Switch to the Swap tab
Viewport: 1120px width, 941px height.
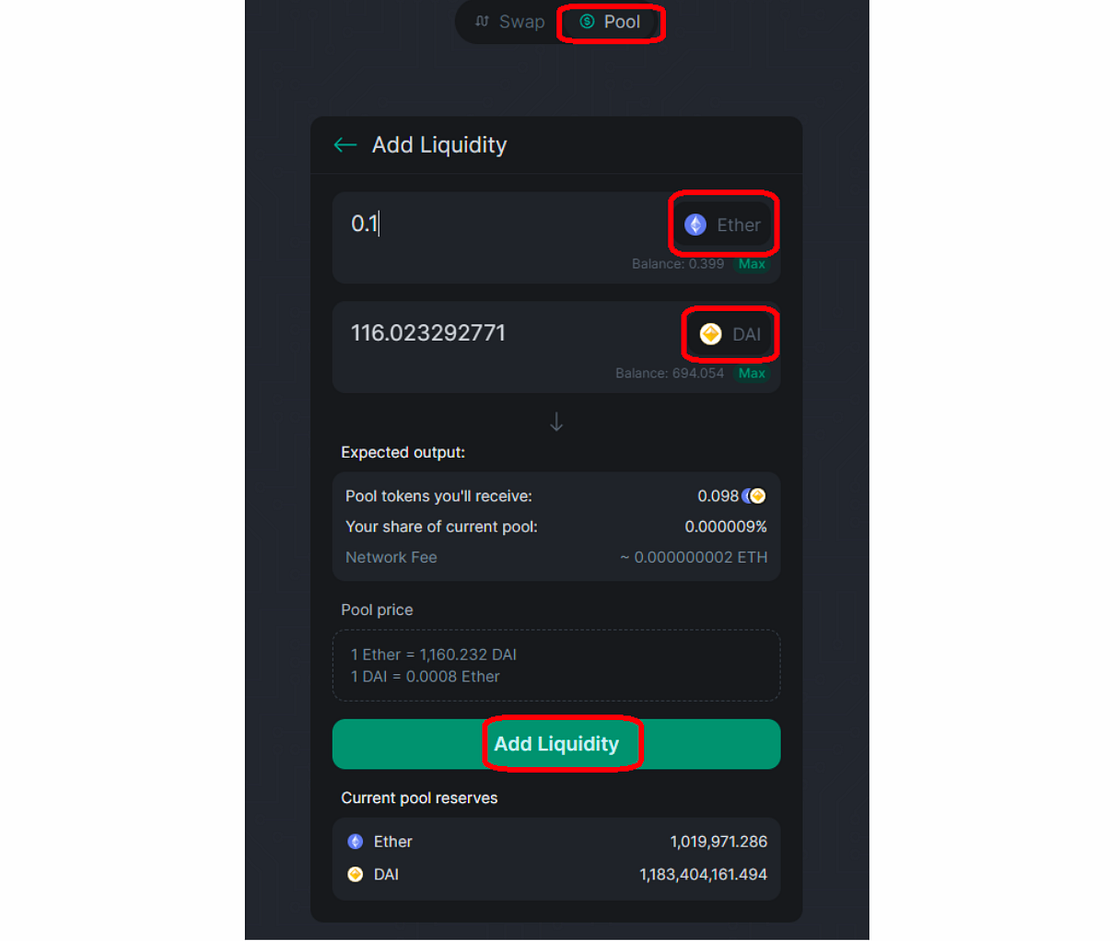click(x=509, y=22)
